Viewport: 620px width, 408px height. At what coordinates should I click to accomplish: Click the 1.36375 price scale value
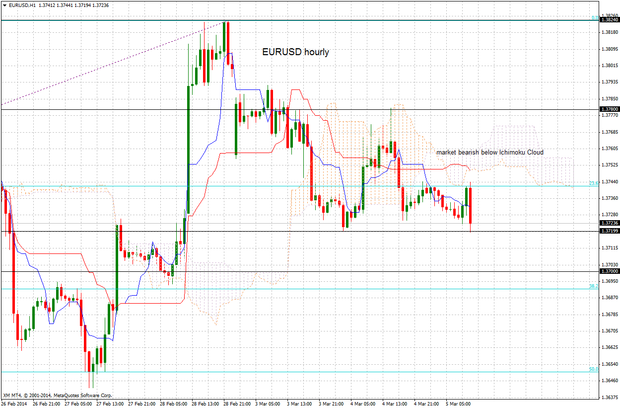[609, 397]
